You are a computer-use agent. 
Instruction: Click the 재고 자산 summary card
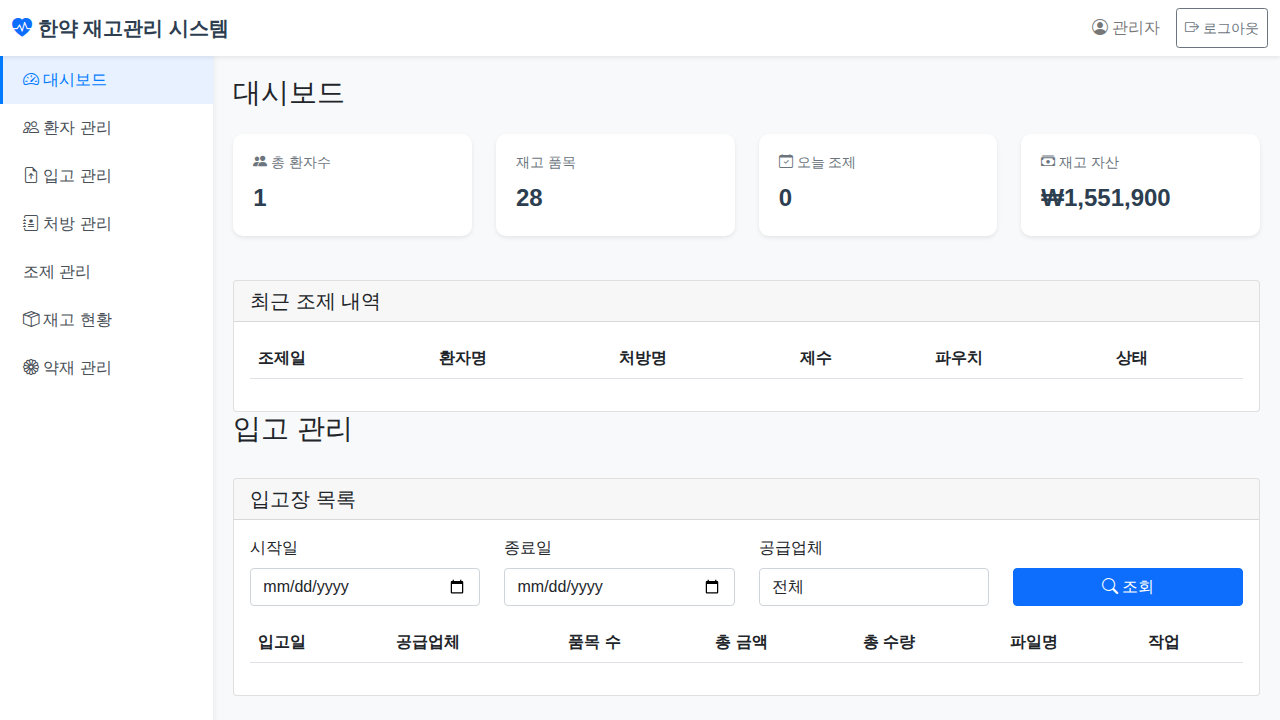coord(1140,185)
